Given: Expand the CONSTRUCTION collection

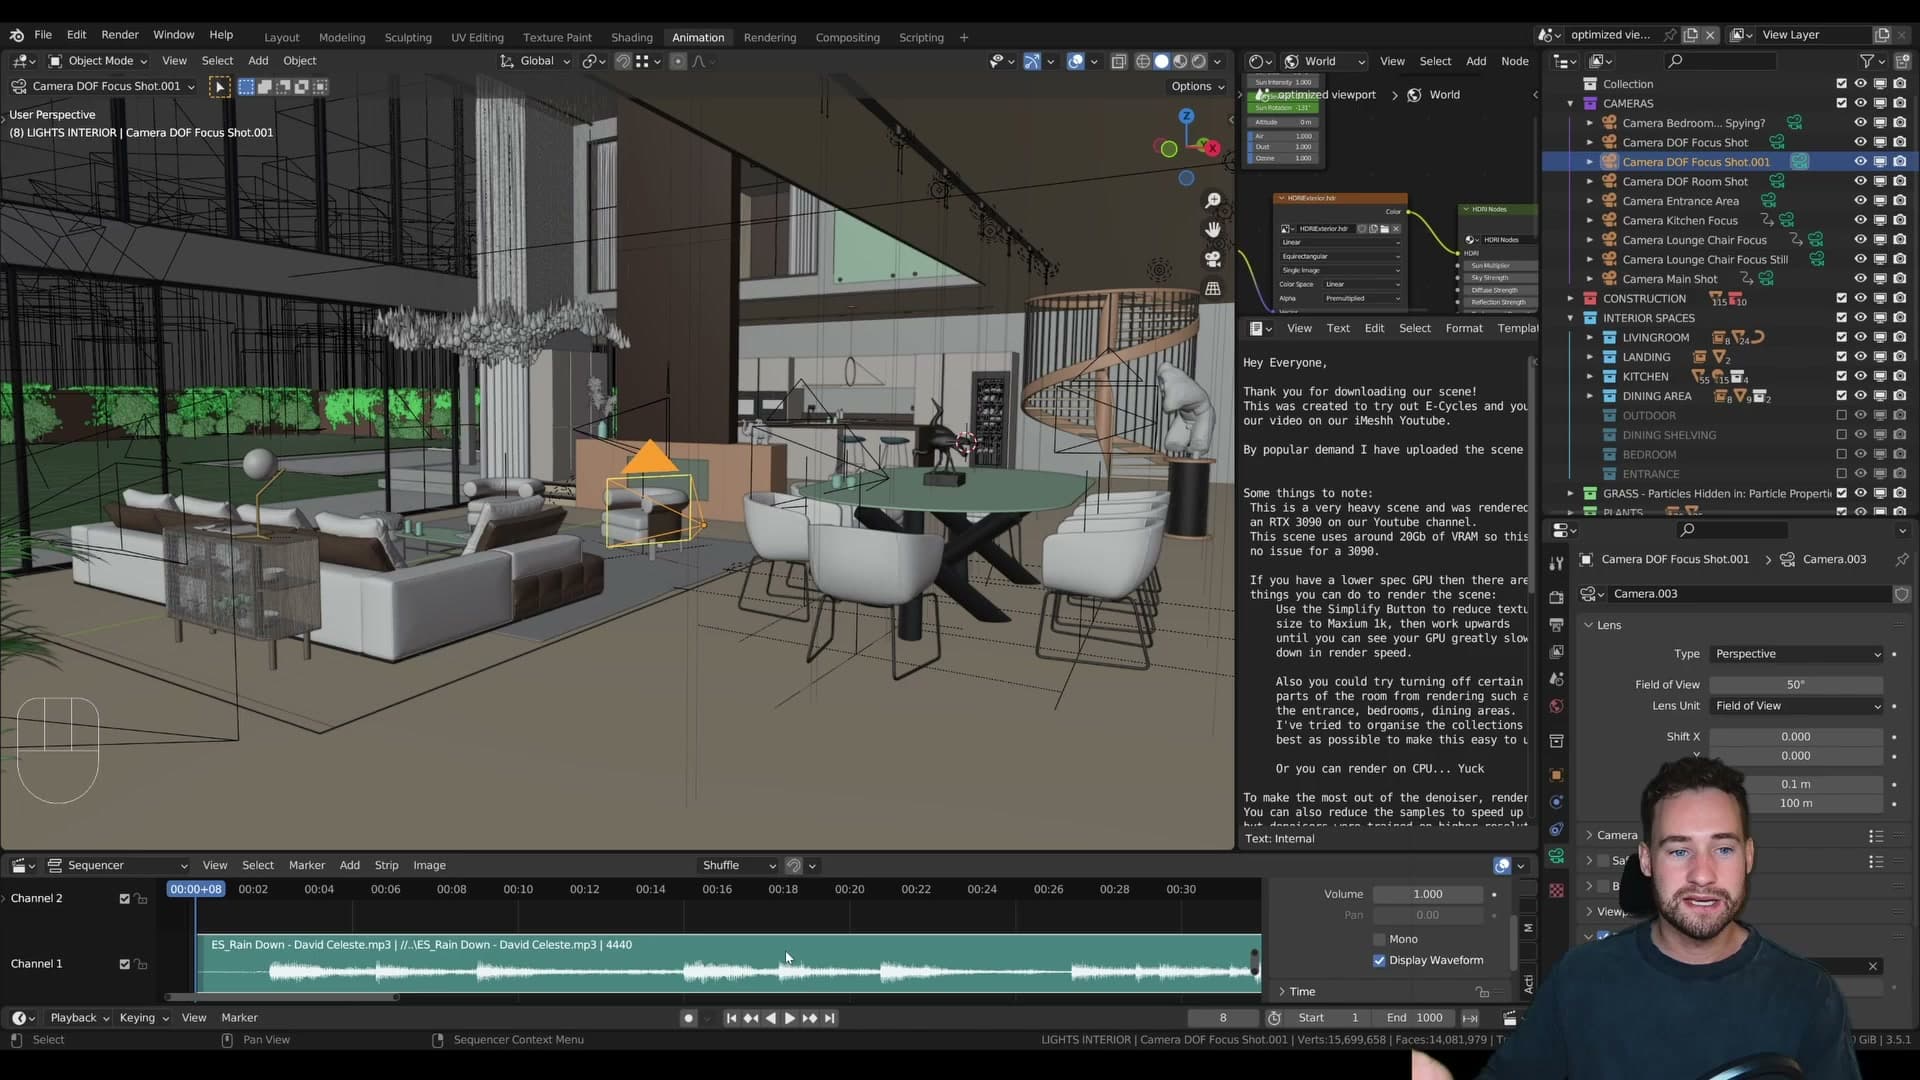Looking at the screenshot, I should [1570, 299].
